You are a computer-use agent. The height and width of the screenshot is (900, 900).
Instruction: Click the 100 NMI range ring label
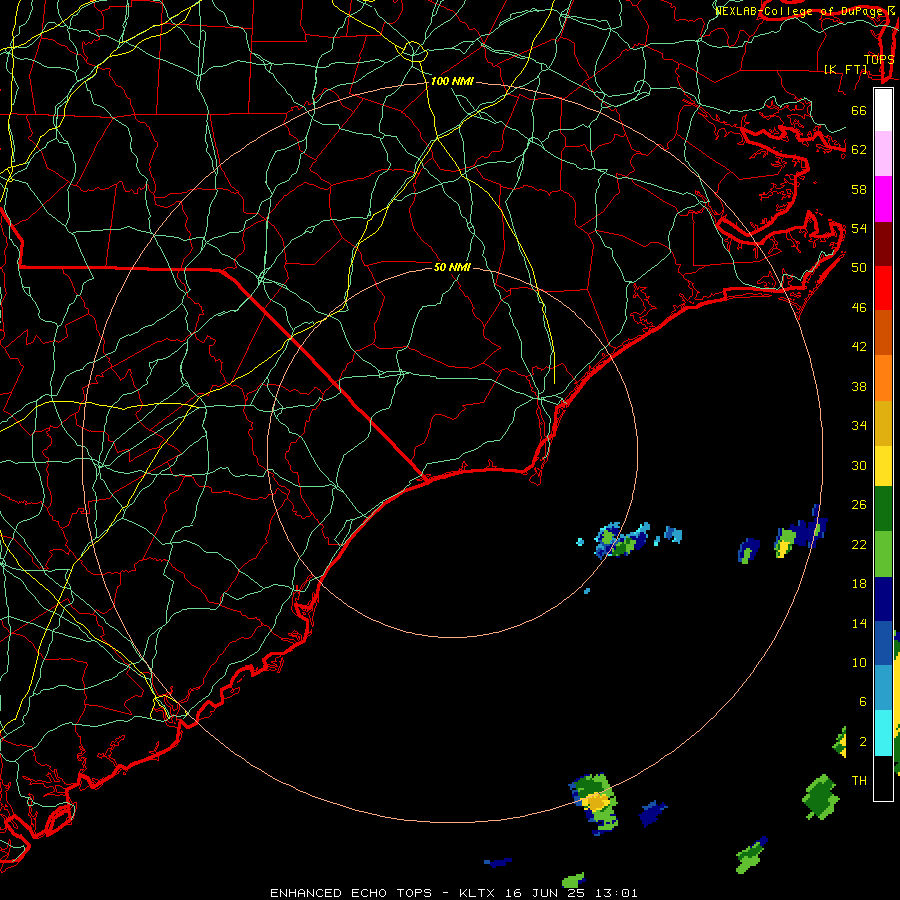click(452, 82)
